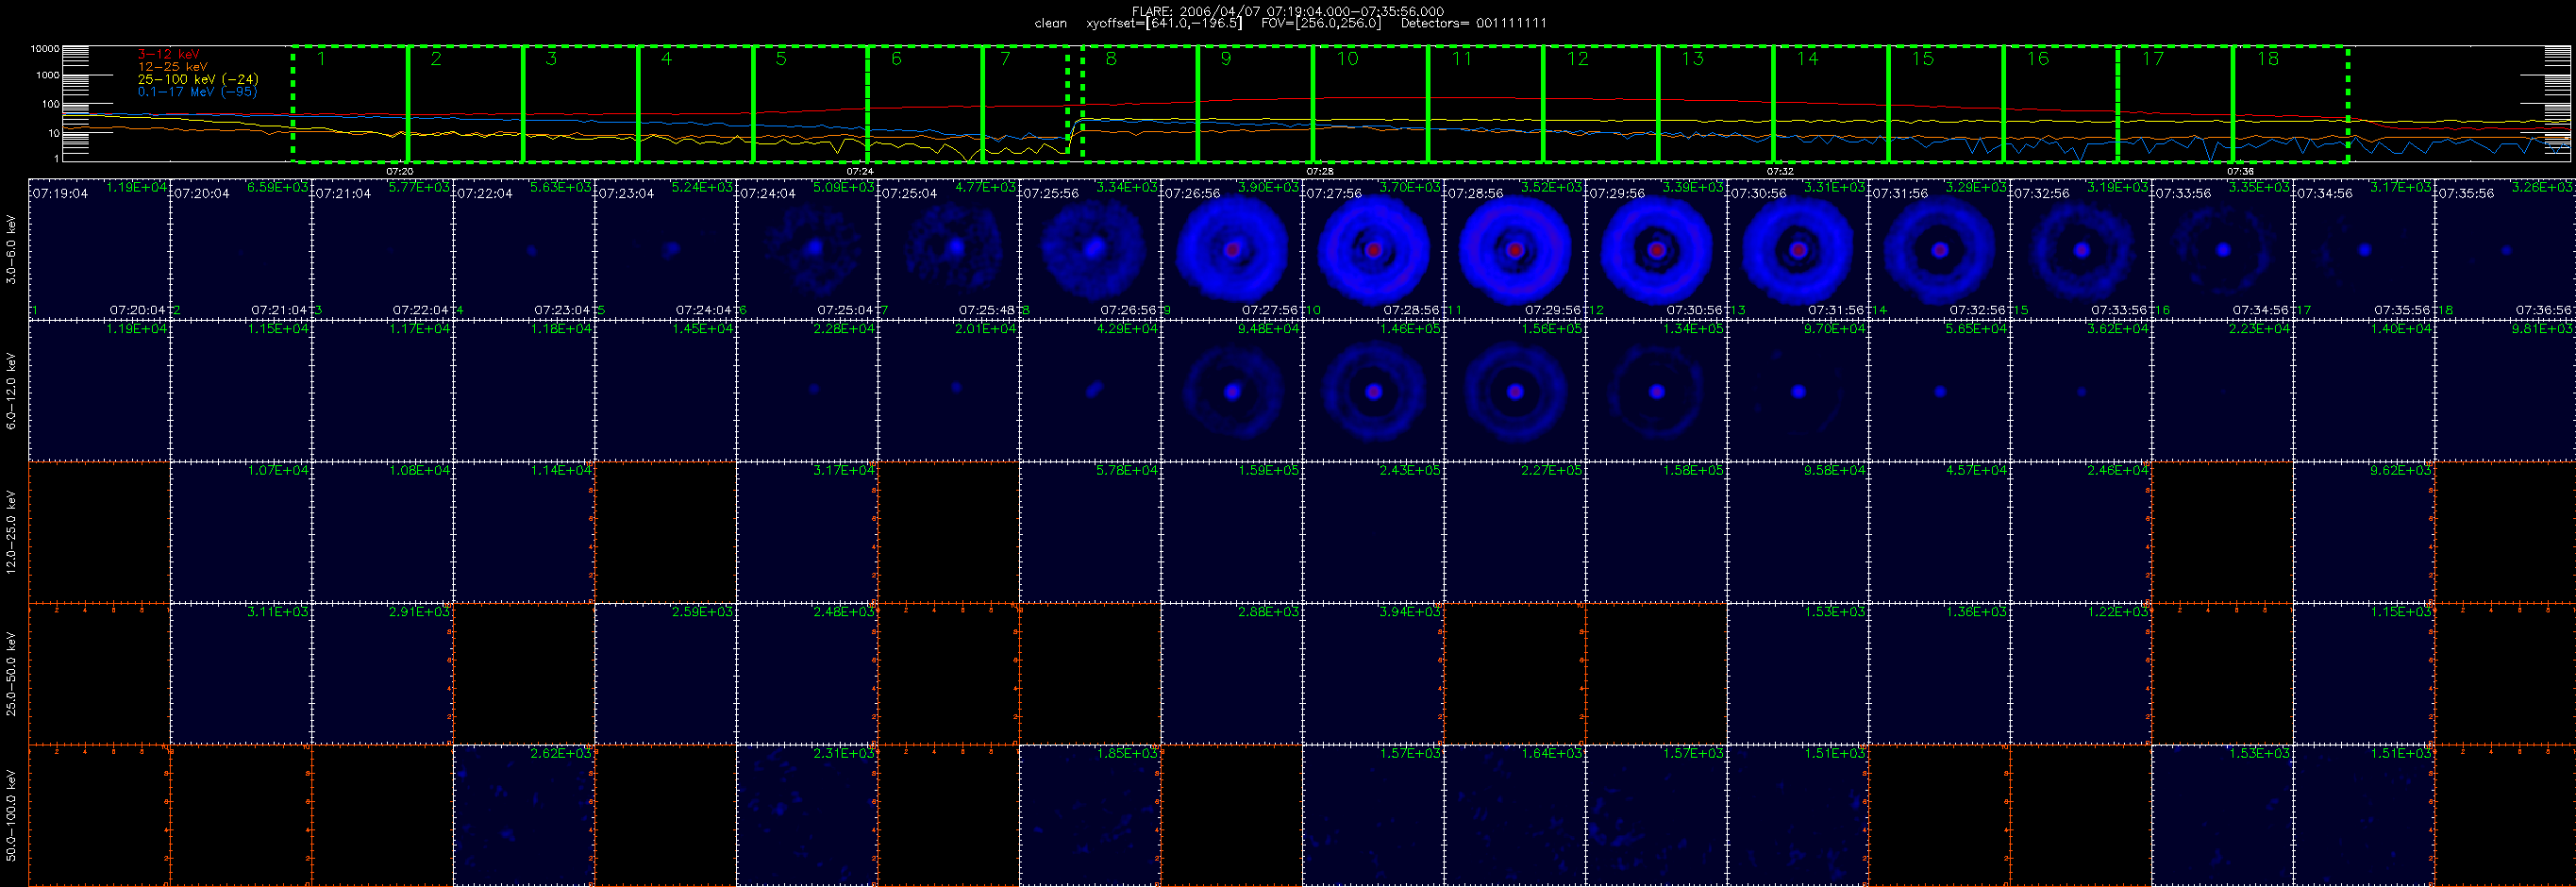Click the 10000 label on the count-rate axis
Screen dimensions: 2576x887
[x=45, y=49]
